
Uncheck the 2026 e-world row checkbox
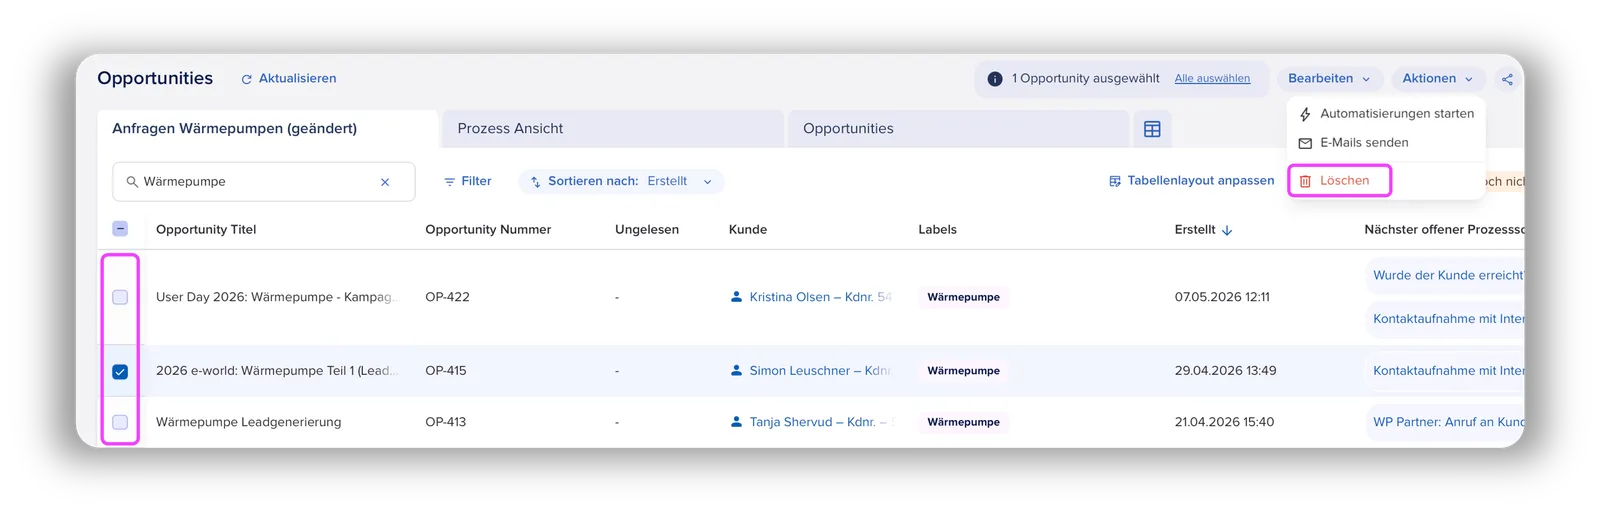[x=120, y=372]
